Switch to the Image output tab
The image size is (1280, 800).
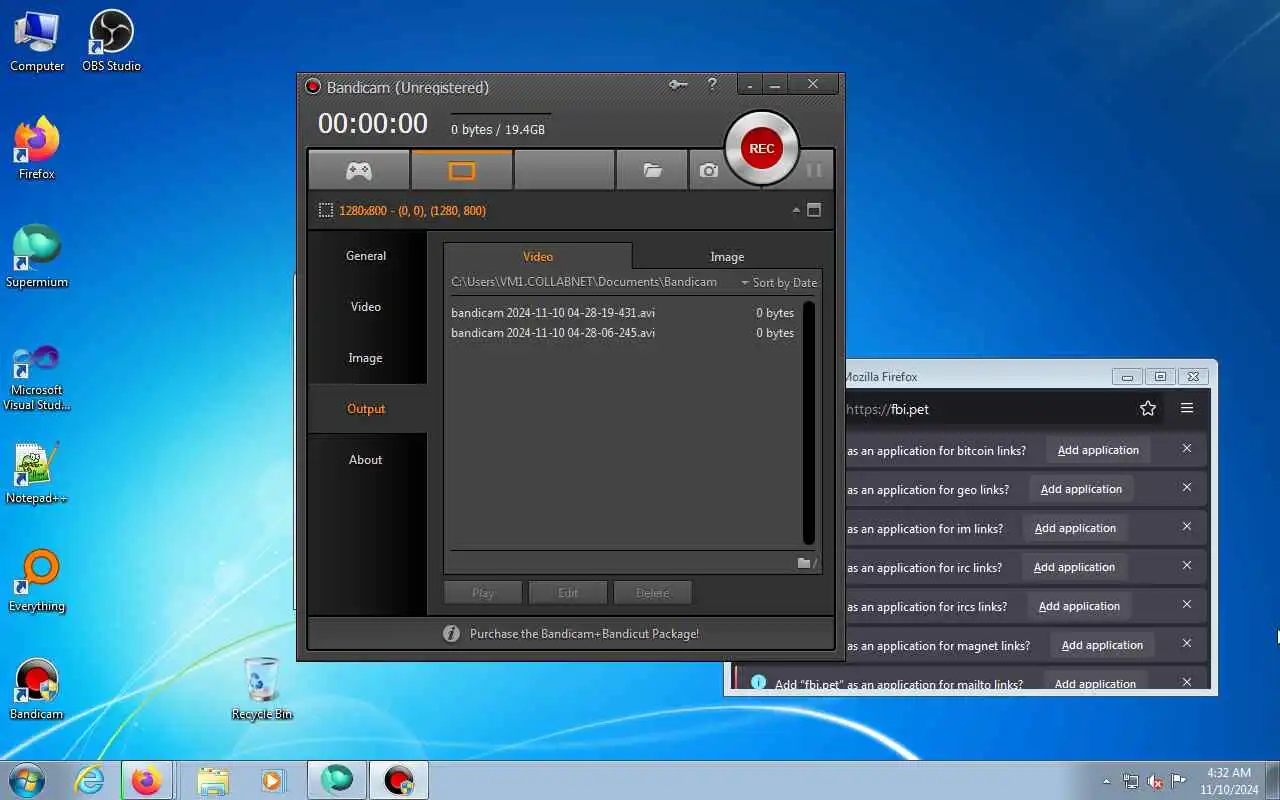[727, 256]
